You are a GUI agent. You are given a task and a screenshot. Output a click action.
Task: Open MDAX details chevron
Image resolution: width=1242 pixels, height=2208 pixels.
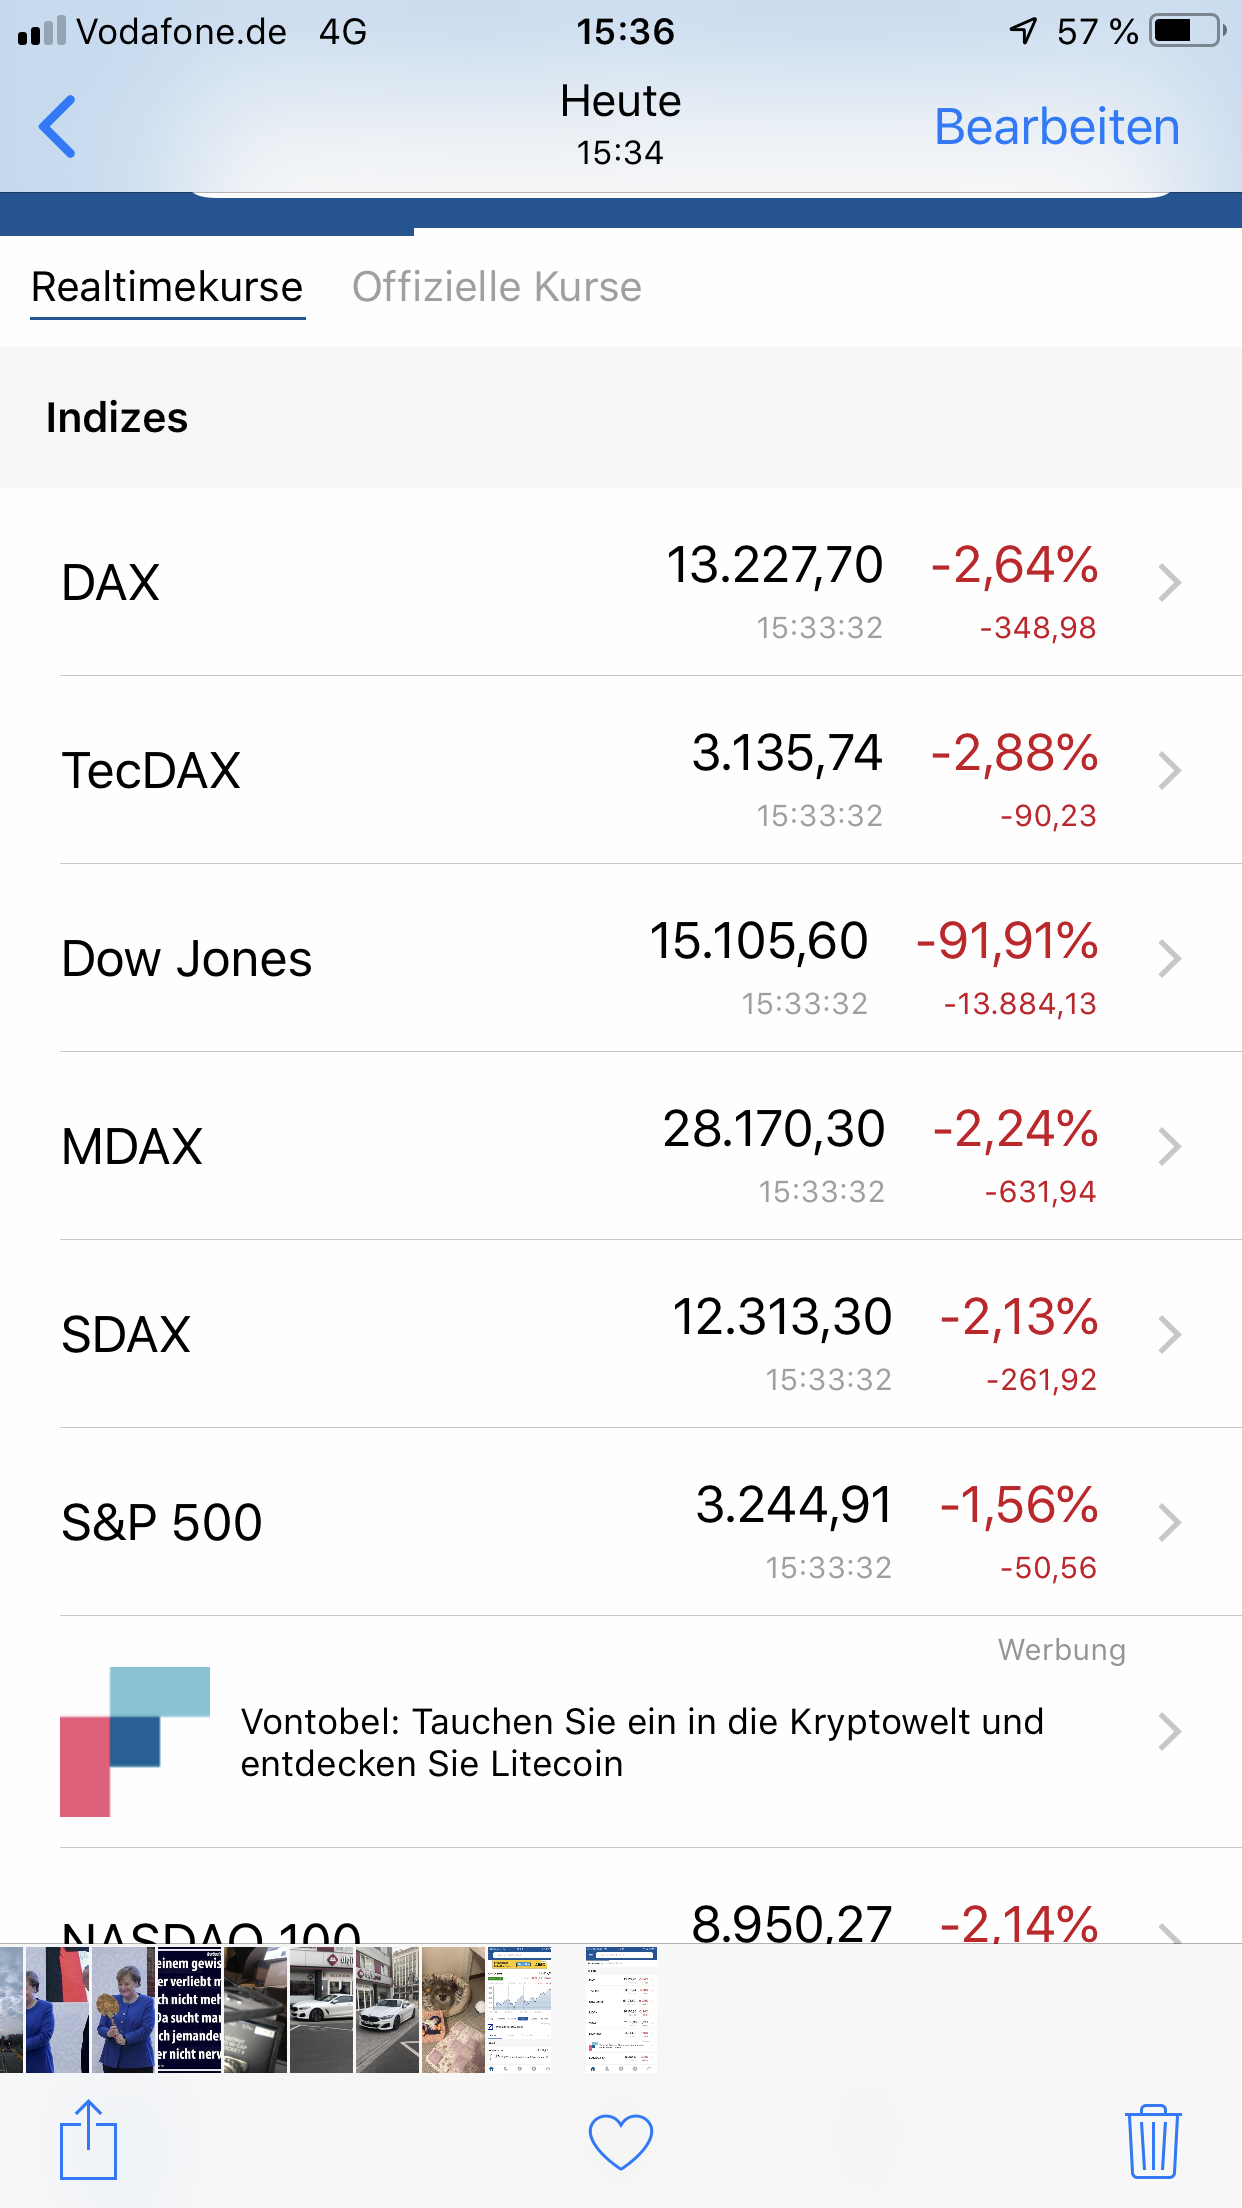click(x=1169, y=1146)
